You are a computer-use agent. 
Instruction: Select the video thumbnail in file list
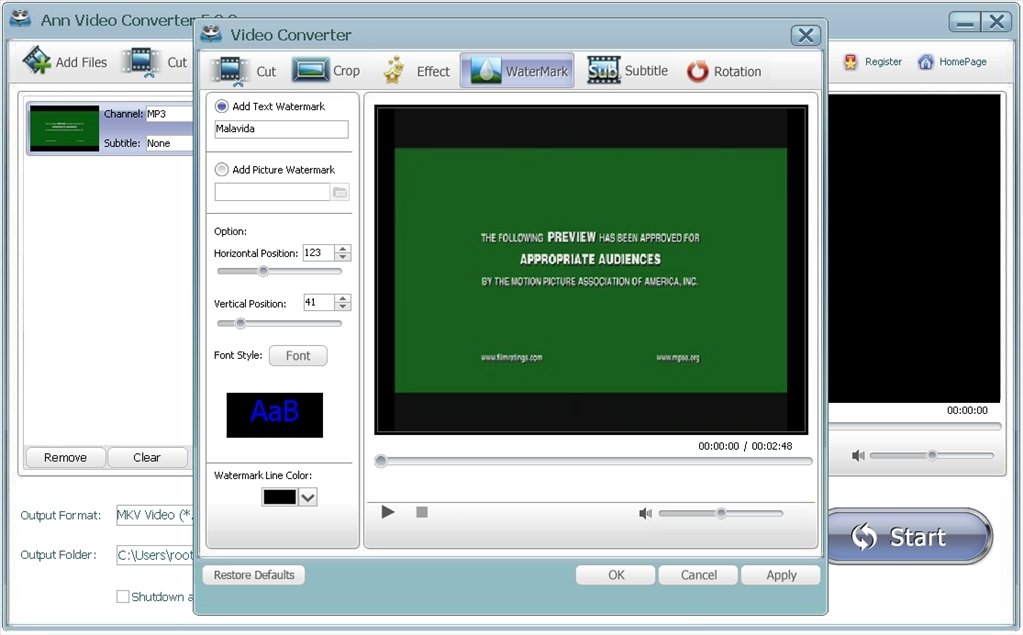pos(65,128)
